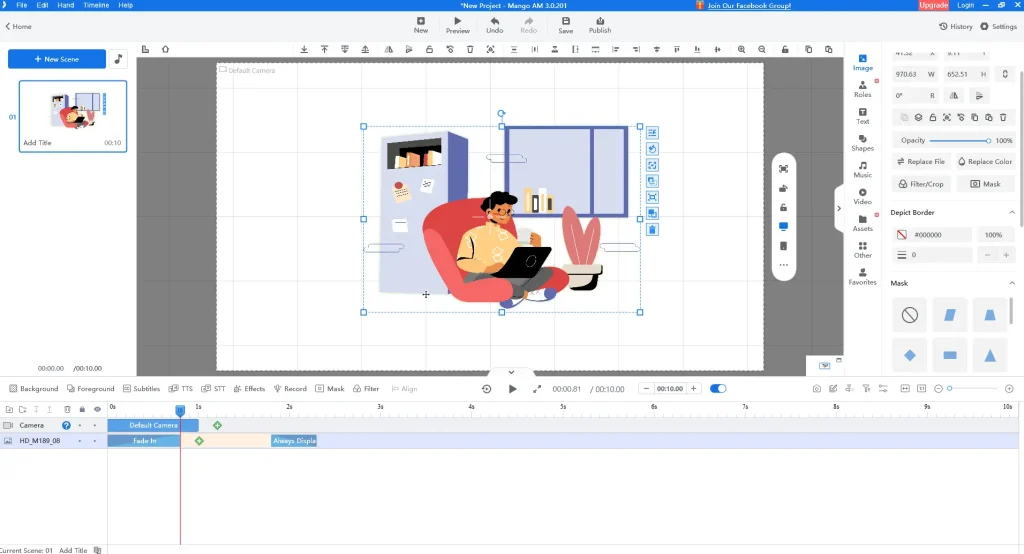Click the Replace File button
The image size is (1024, 554).
tap(920, 161)
